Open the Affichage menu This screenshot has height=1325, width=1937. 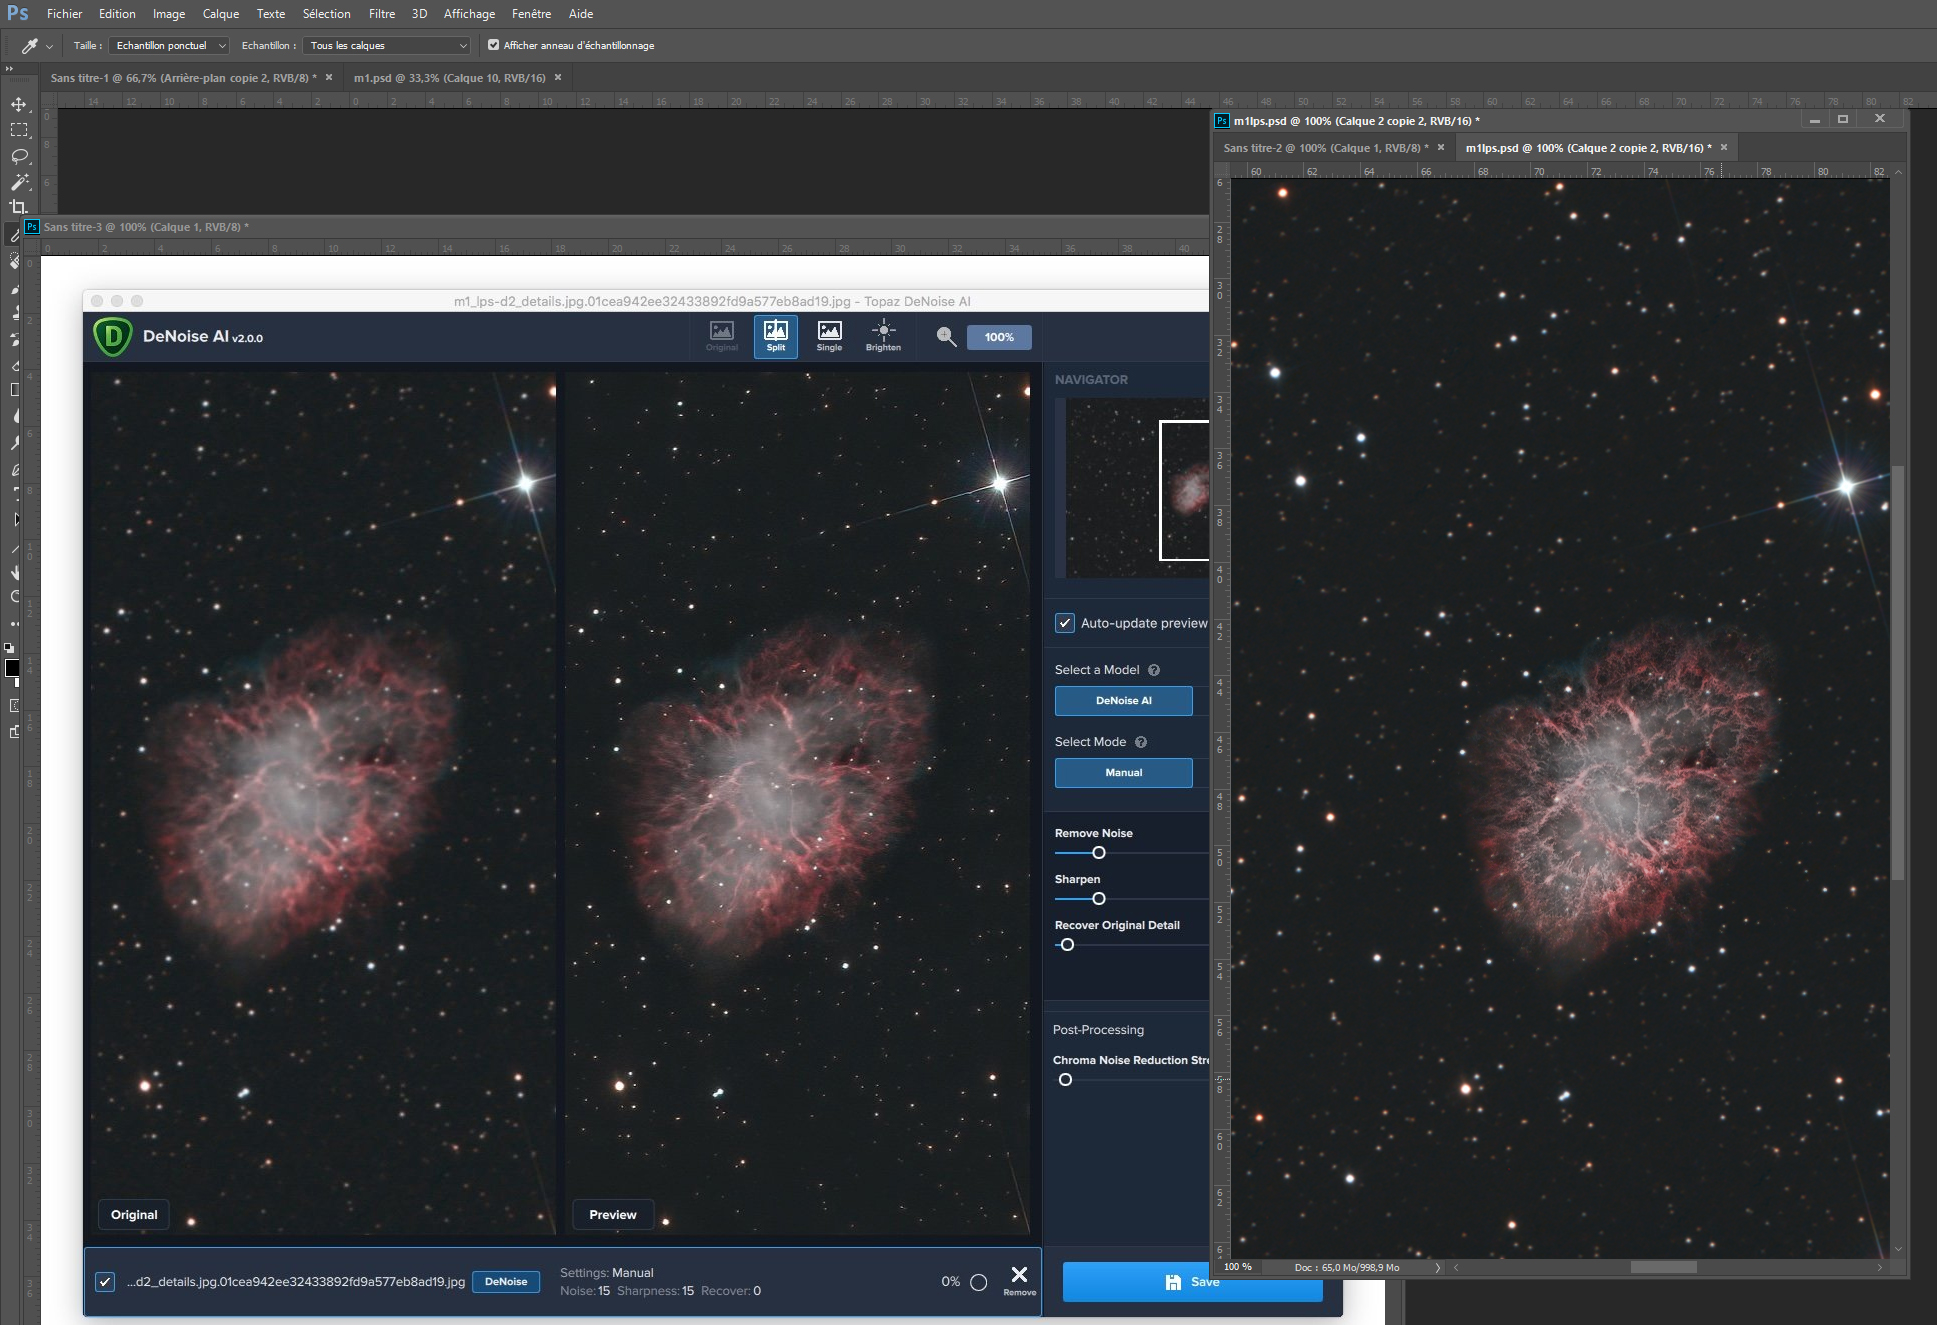point(469,14)
